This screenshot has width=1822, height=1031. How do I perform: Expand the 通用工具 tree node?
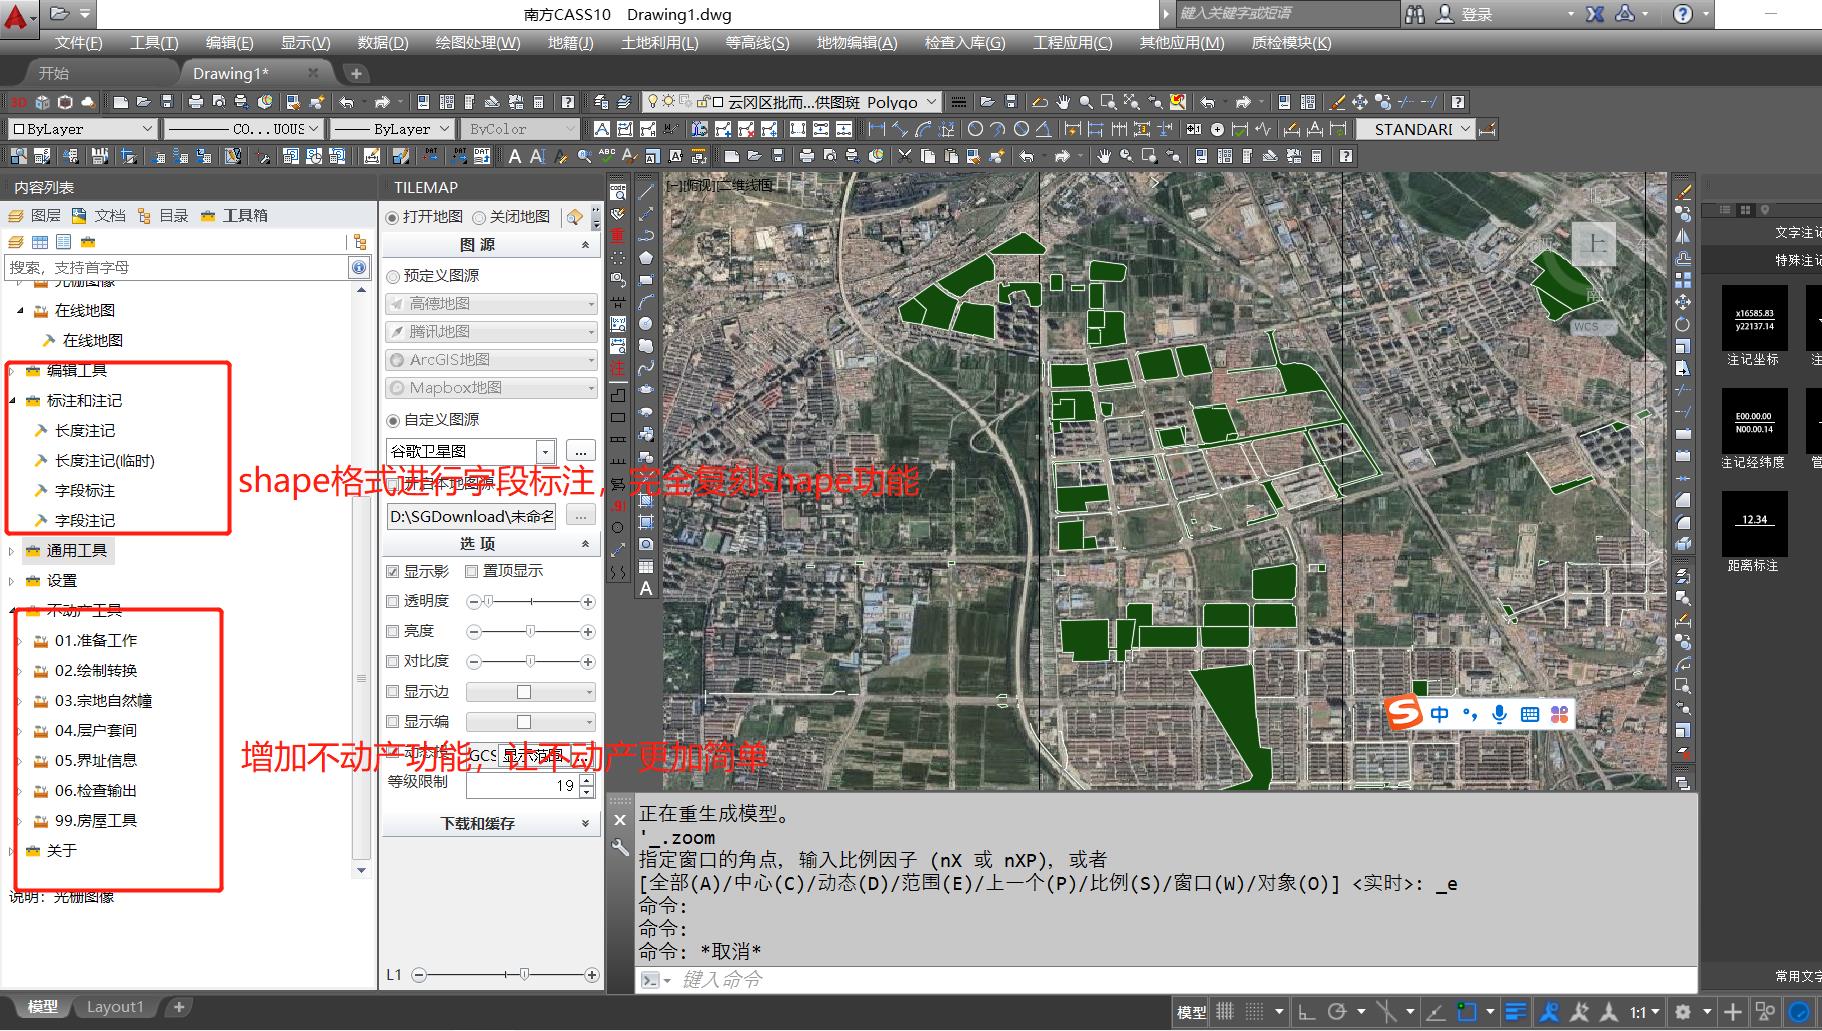tap(11, 551)
